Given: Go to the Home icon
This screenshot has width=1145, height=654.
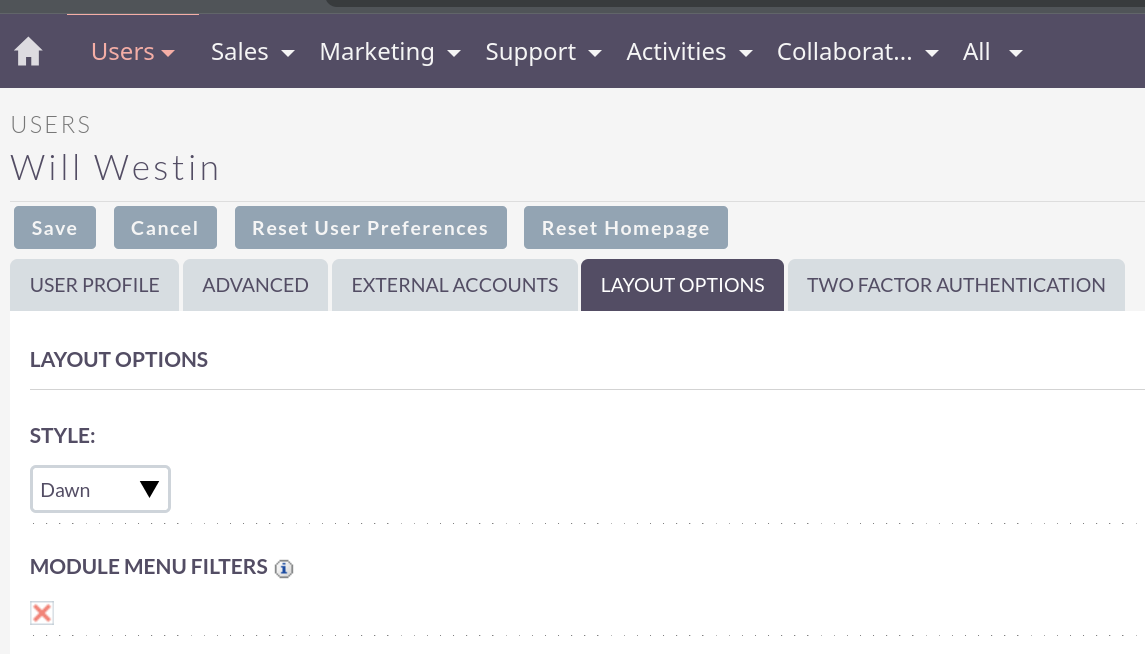Looking at the screenshot, I should click(29, 52).
